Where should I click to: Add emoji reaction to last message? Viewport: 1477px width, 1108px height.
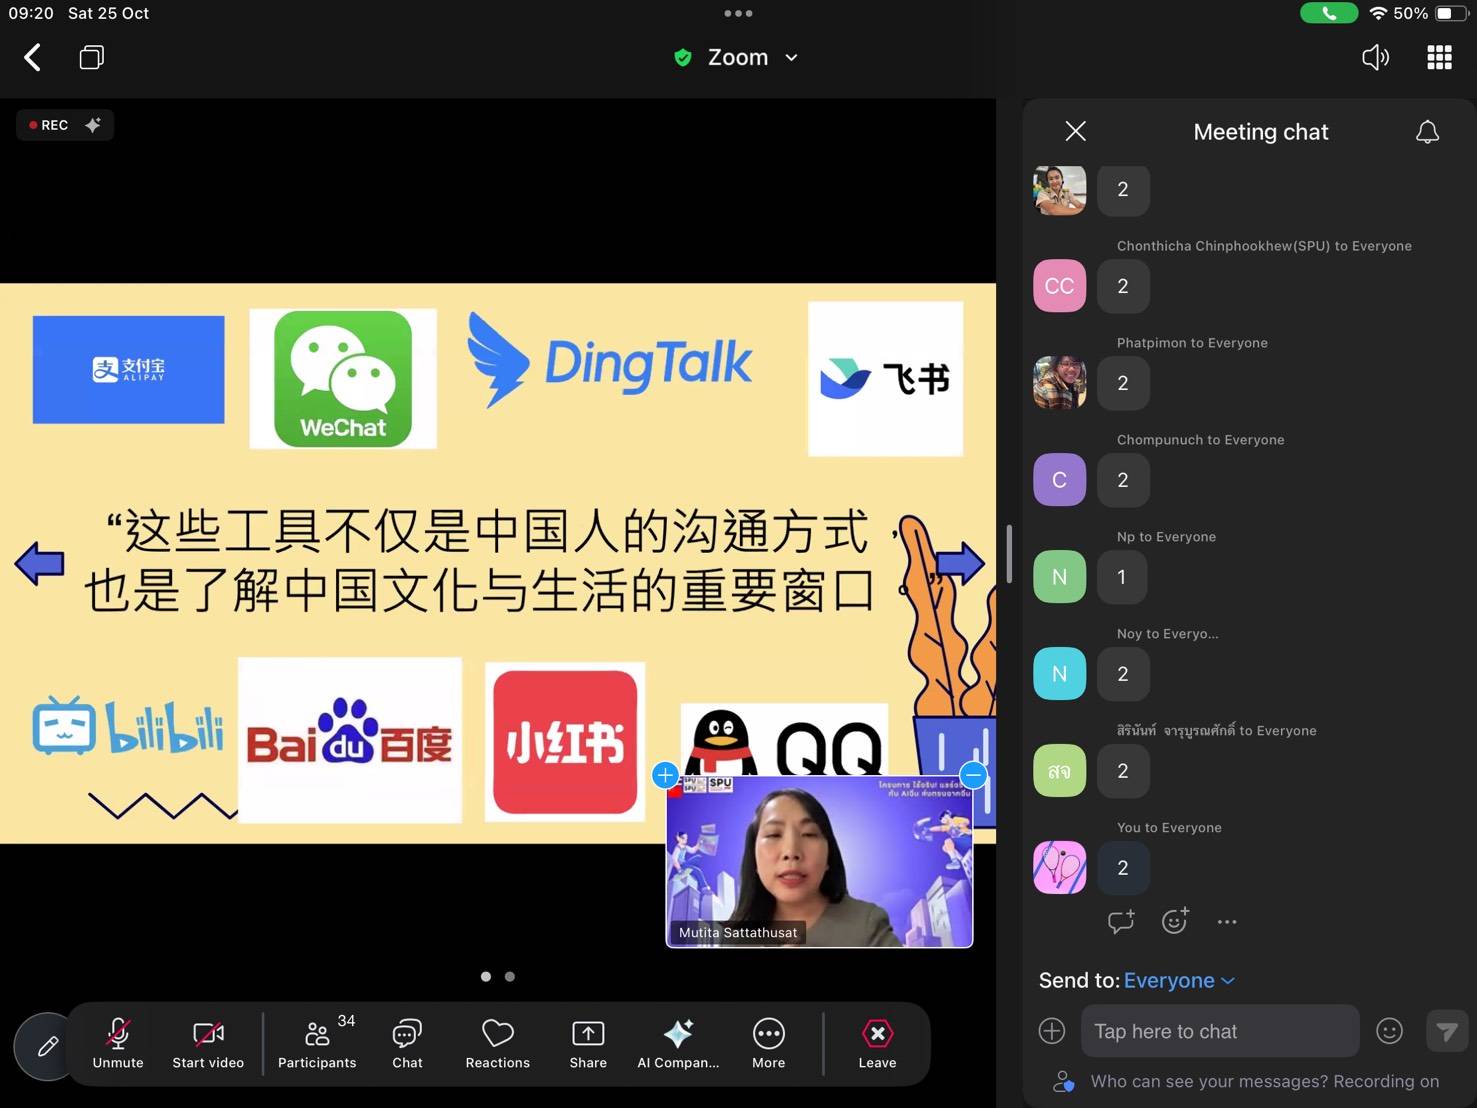tap(1174, 921)
